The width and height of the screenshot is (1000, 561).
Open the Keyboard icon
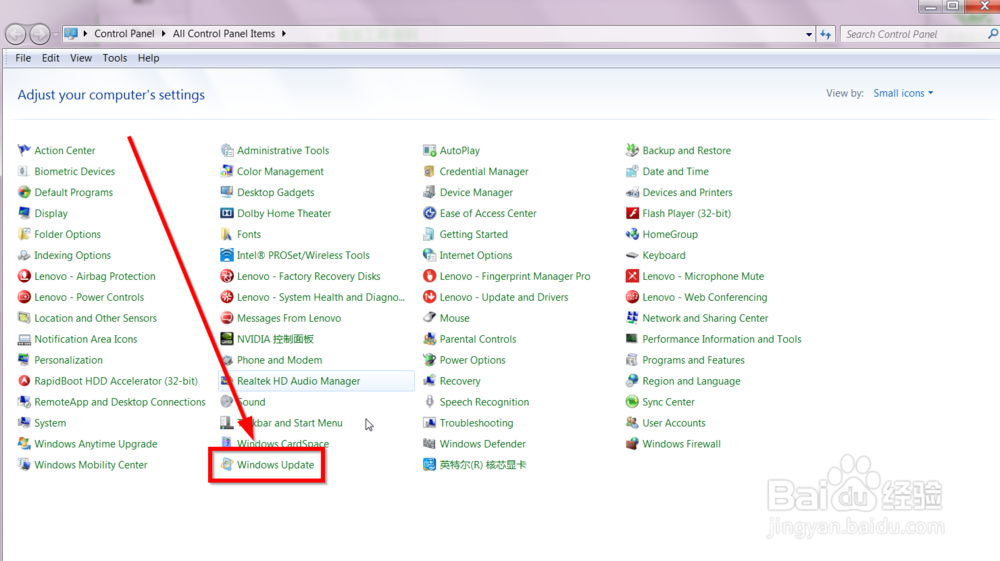click(632, 255)
